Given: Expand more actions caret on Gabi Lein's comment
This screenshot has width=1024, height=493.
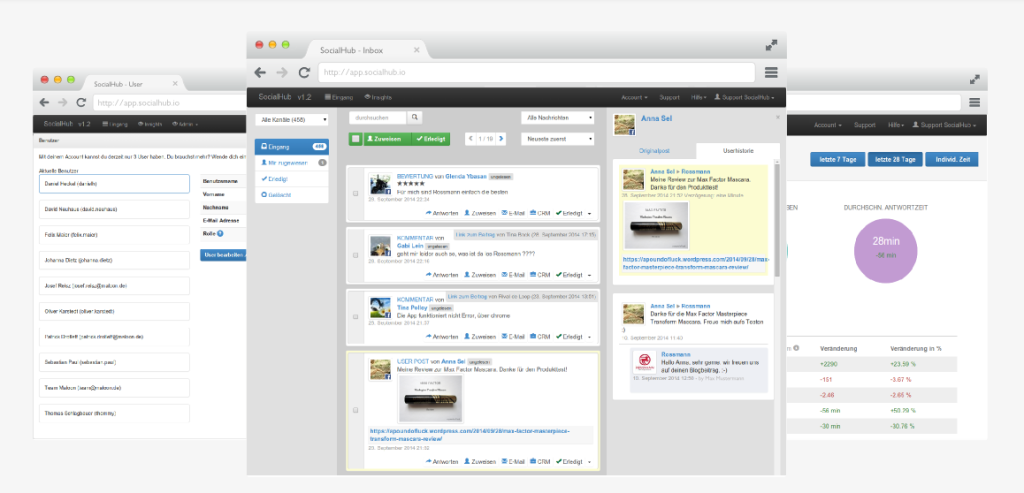Looking at the screenshot, I should pos(589,276).
